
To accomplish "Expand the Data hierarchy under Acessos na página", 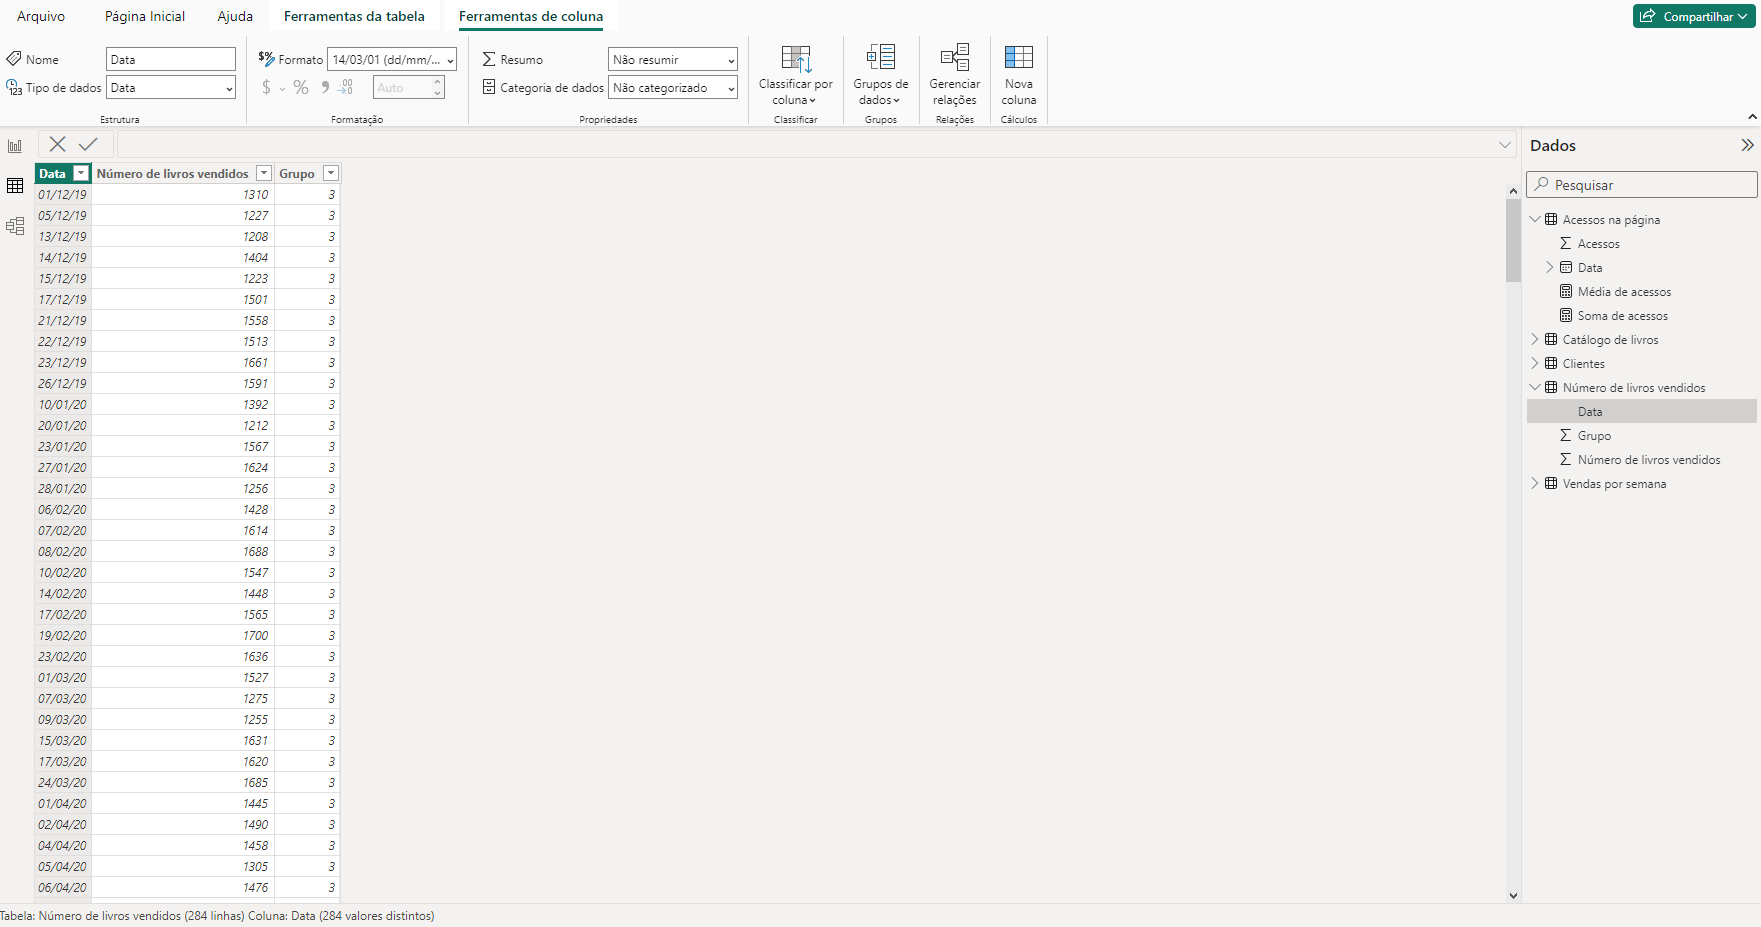I will 1550,267.
